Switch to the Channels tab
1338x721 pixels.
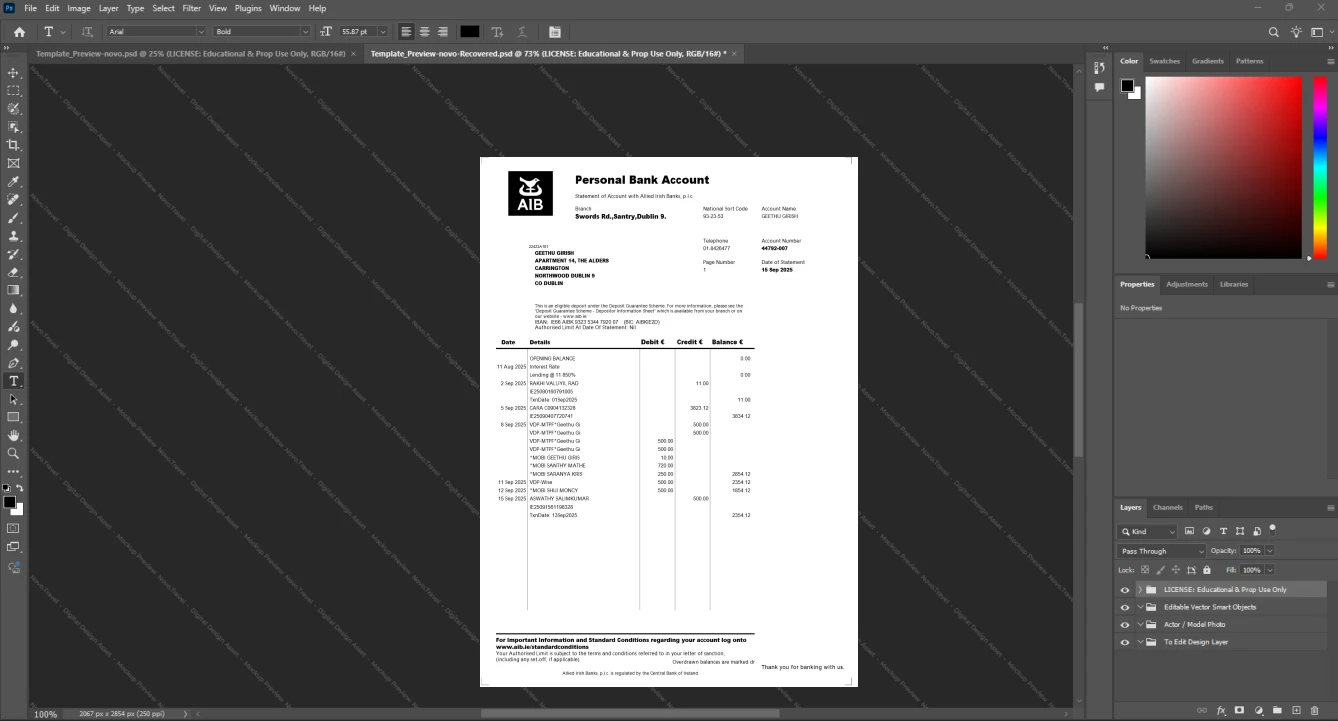pyautogui.click(x=1167, y=507)
